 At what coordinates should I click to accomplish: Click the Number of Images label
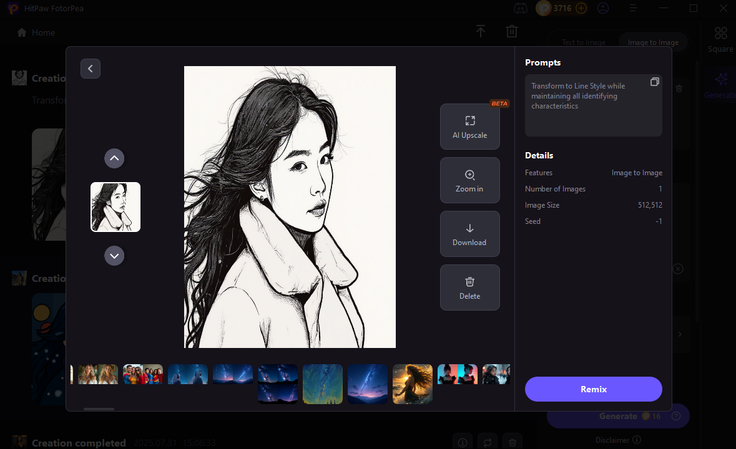pyautogui.click(x=555, y=189)
